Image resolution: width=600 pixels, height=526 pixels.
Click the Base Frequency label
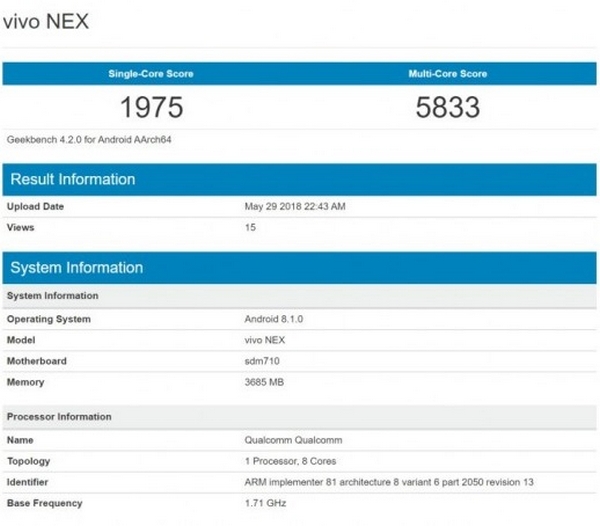point(45,503)
